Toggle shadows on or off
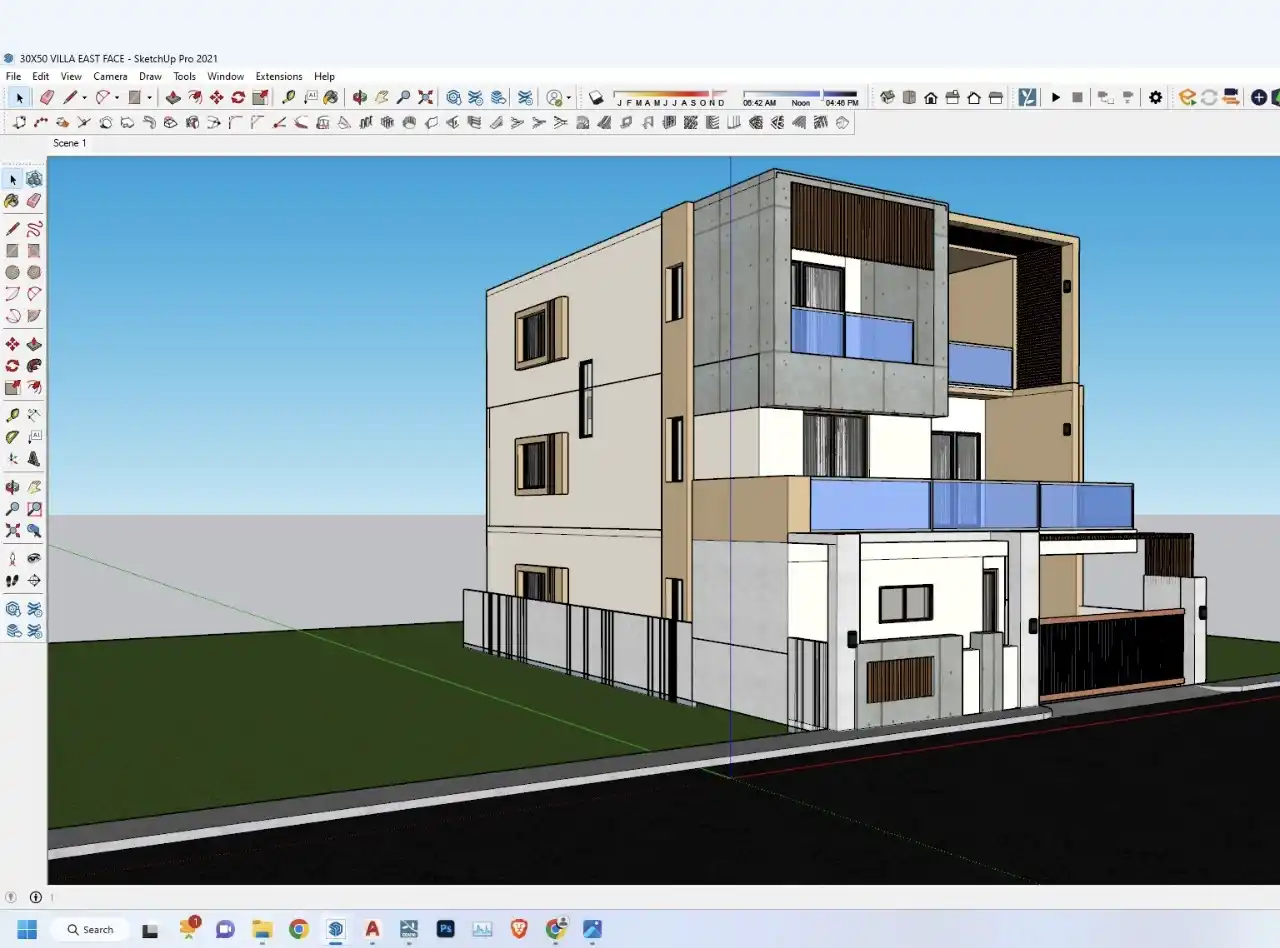 coord(596,97)
